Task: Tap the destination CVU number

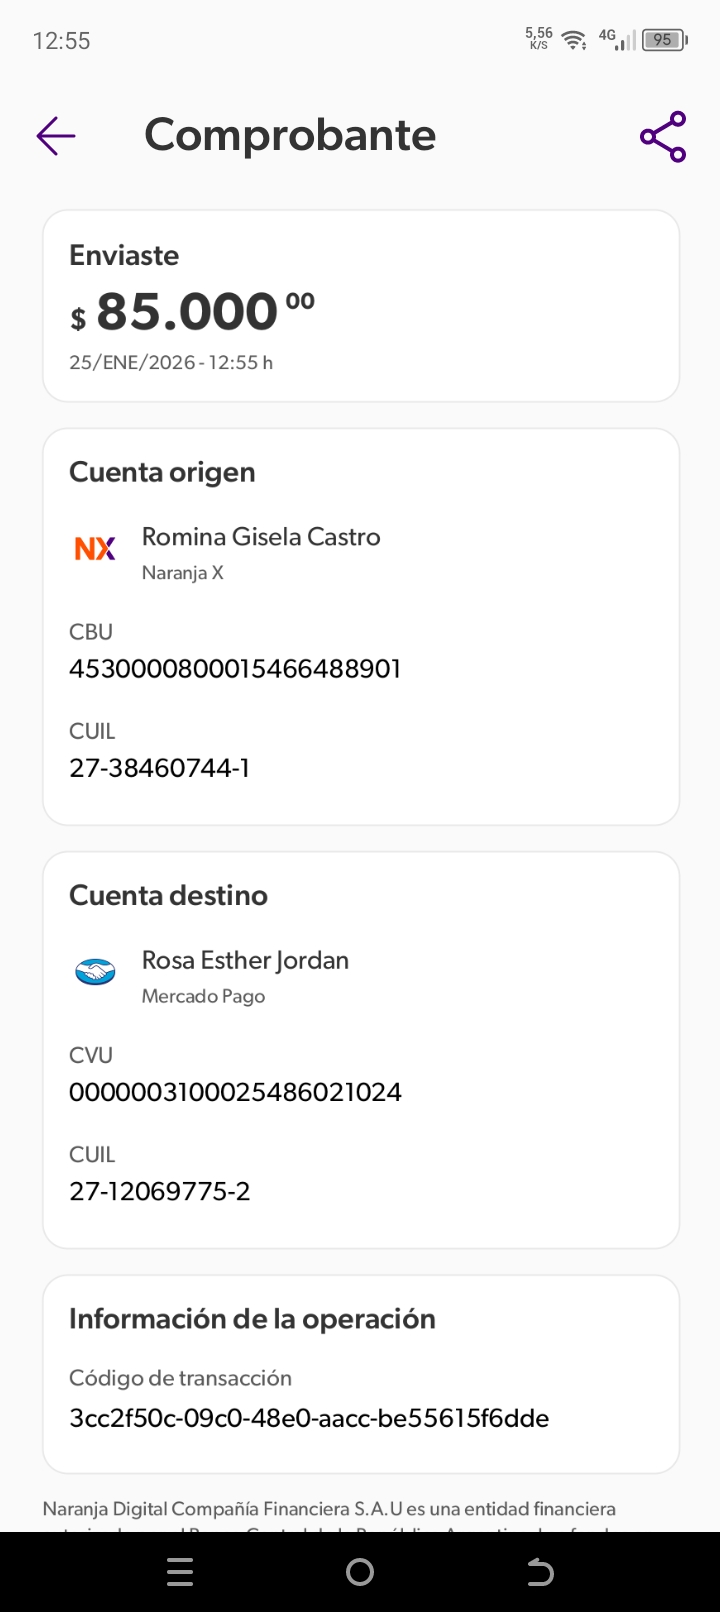Action: click(235, 1091)
